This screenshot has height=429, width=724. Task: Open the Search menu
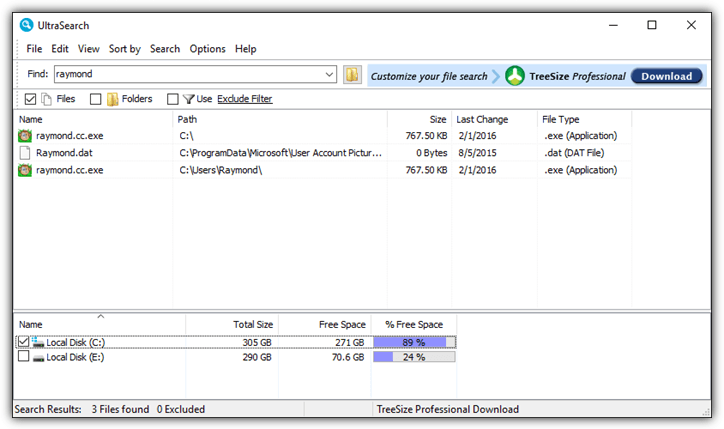click(x=165, y=49)
